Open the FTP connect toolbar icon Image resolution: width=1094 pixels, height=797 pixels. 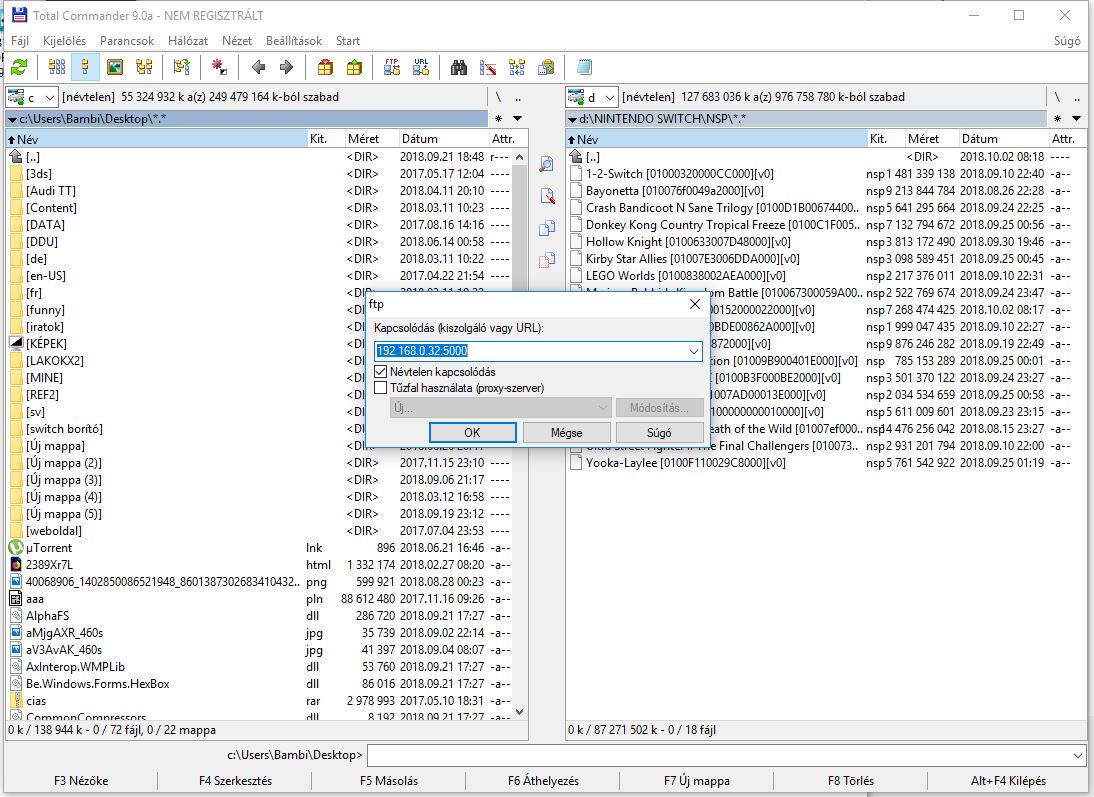click(x=392, y=68)
